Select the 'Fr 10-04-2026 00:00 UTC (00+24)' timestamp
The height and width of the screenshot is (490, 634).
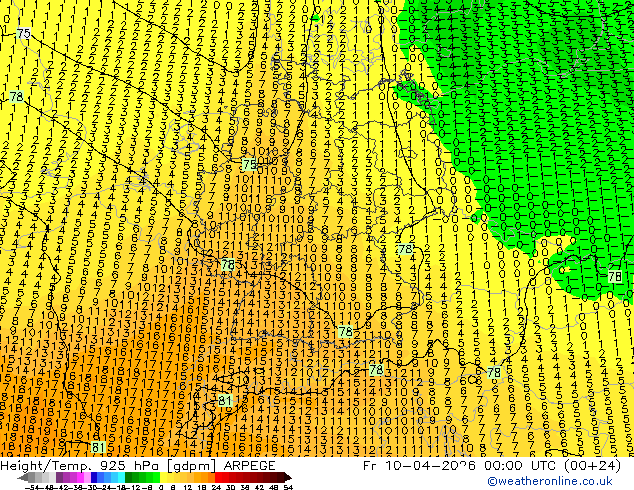point(492,466)
